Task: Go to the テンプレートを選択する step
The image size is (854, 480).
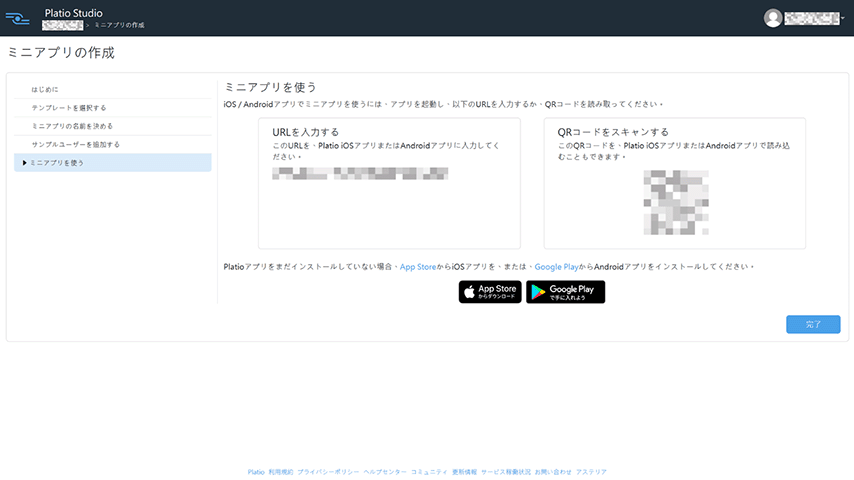Action: click(113, 108)
